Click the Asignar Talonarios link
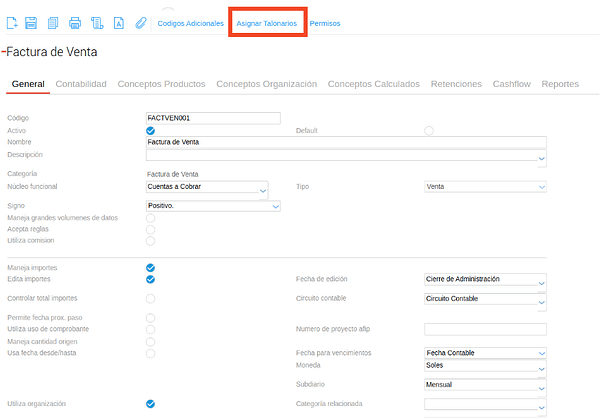The width and height of the screenshot is (602, 419). 266,23
